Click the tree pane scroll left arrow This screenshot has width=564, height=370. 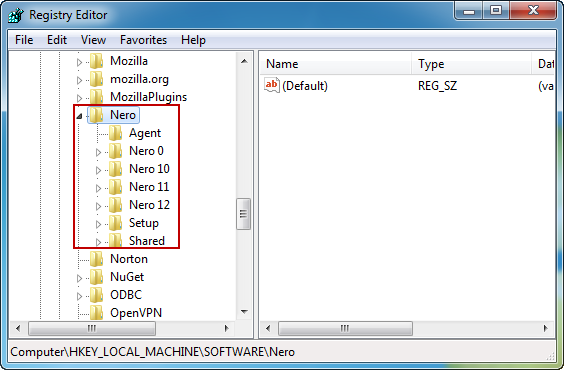point(18,328)
